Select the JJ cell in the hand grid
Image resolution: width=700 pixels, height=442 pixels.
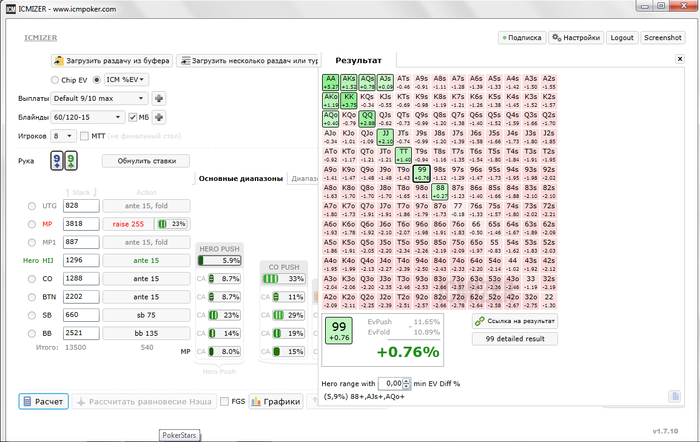click(x=385, y=137)
